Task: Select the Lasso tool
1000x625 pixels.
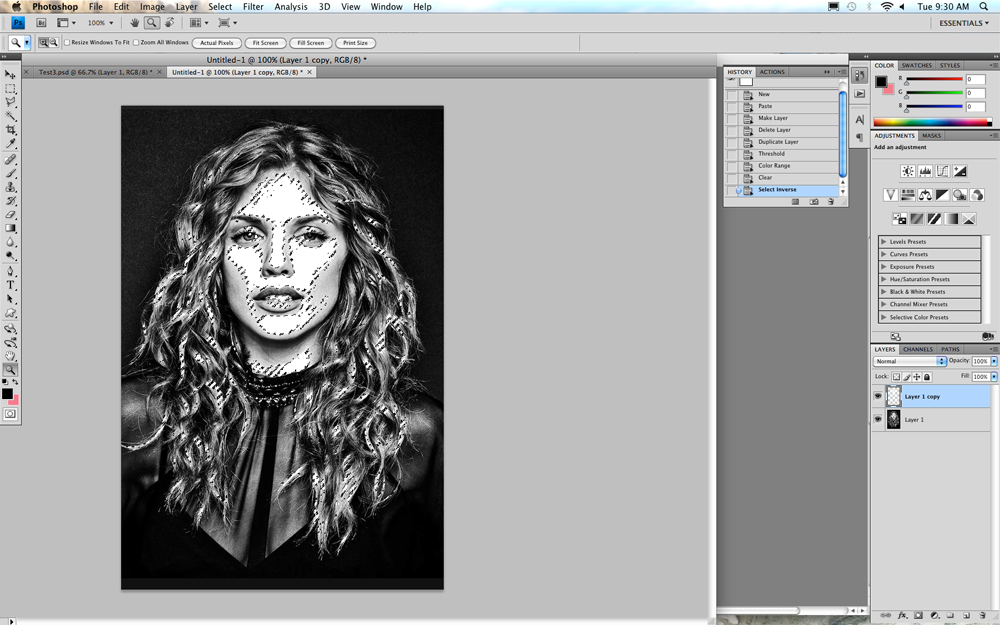Action: [10, 102]
